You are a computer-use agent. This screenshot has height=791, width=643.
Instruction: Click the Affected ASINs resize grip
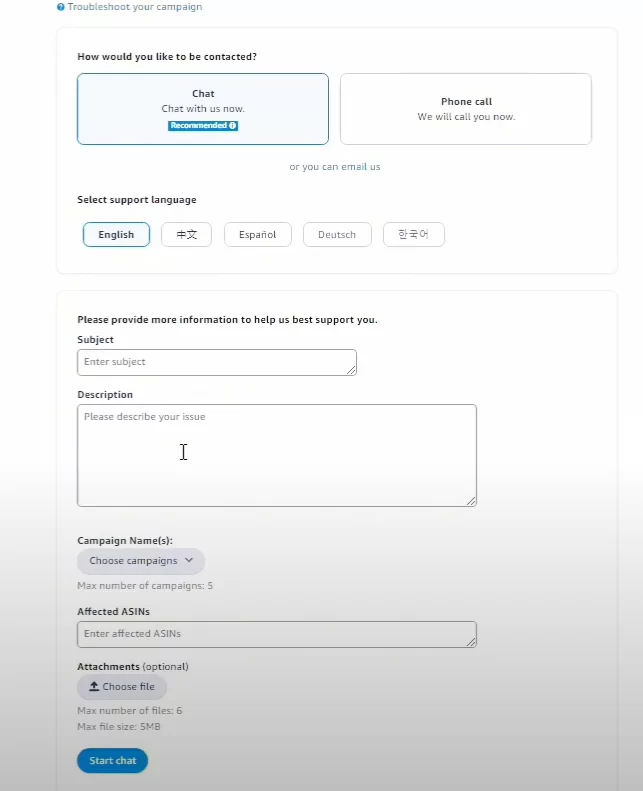(471, 642)
